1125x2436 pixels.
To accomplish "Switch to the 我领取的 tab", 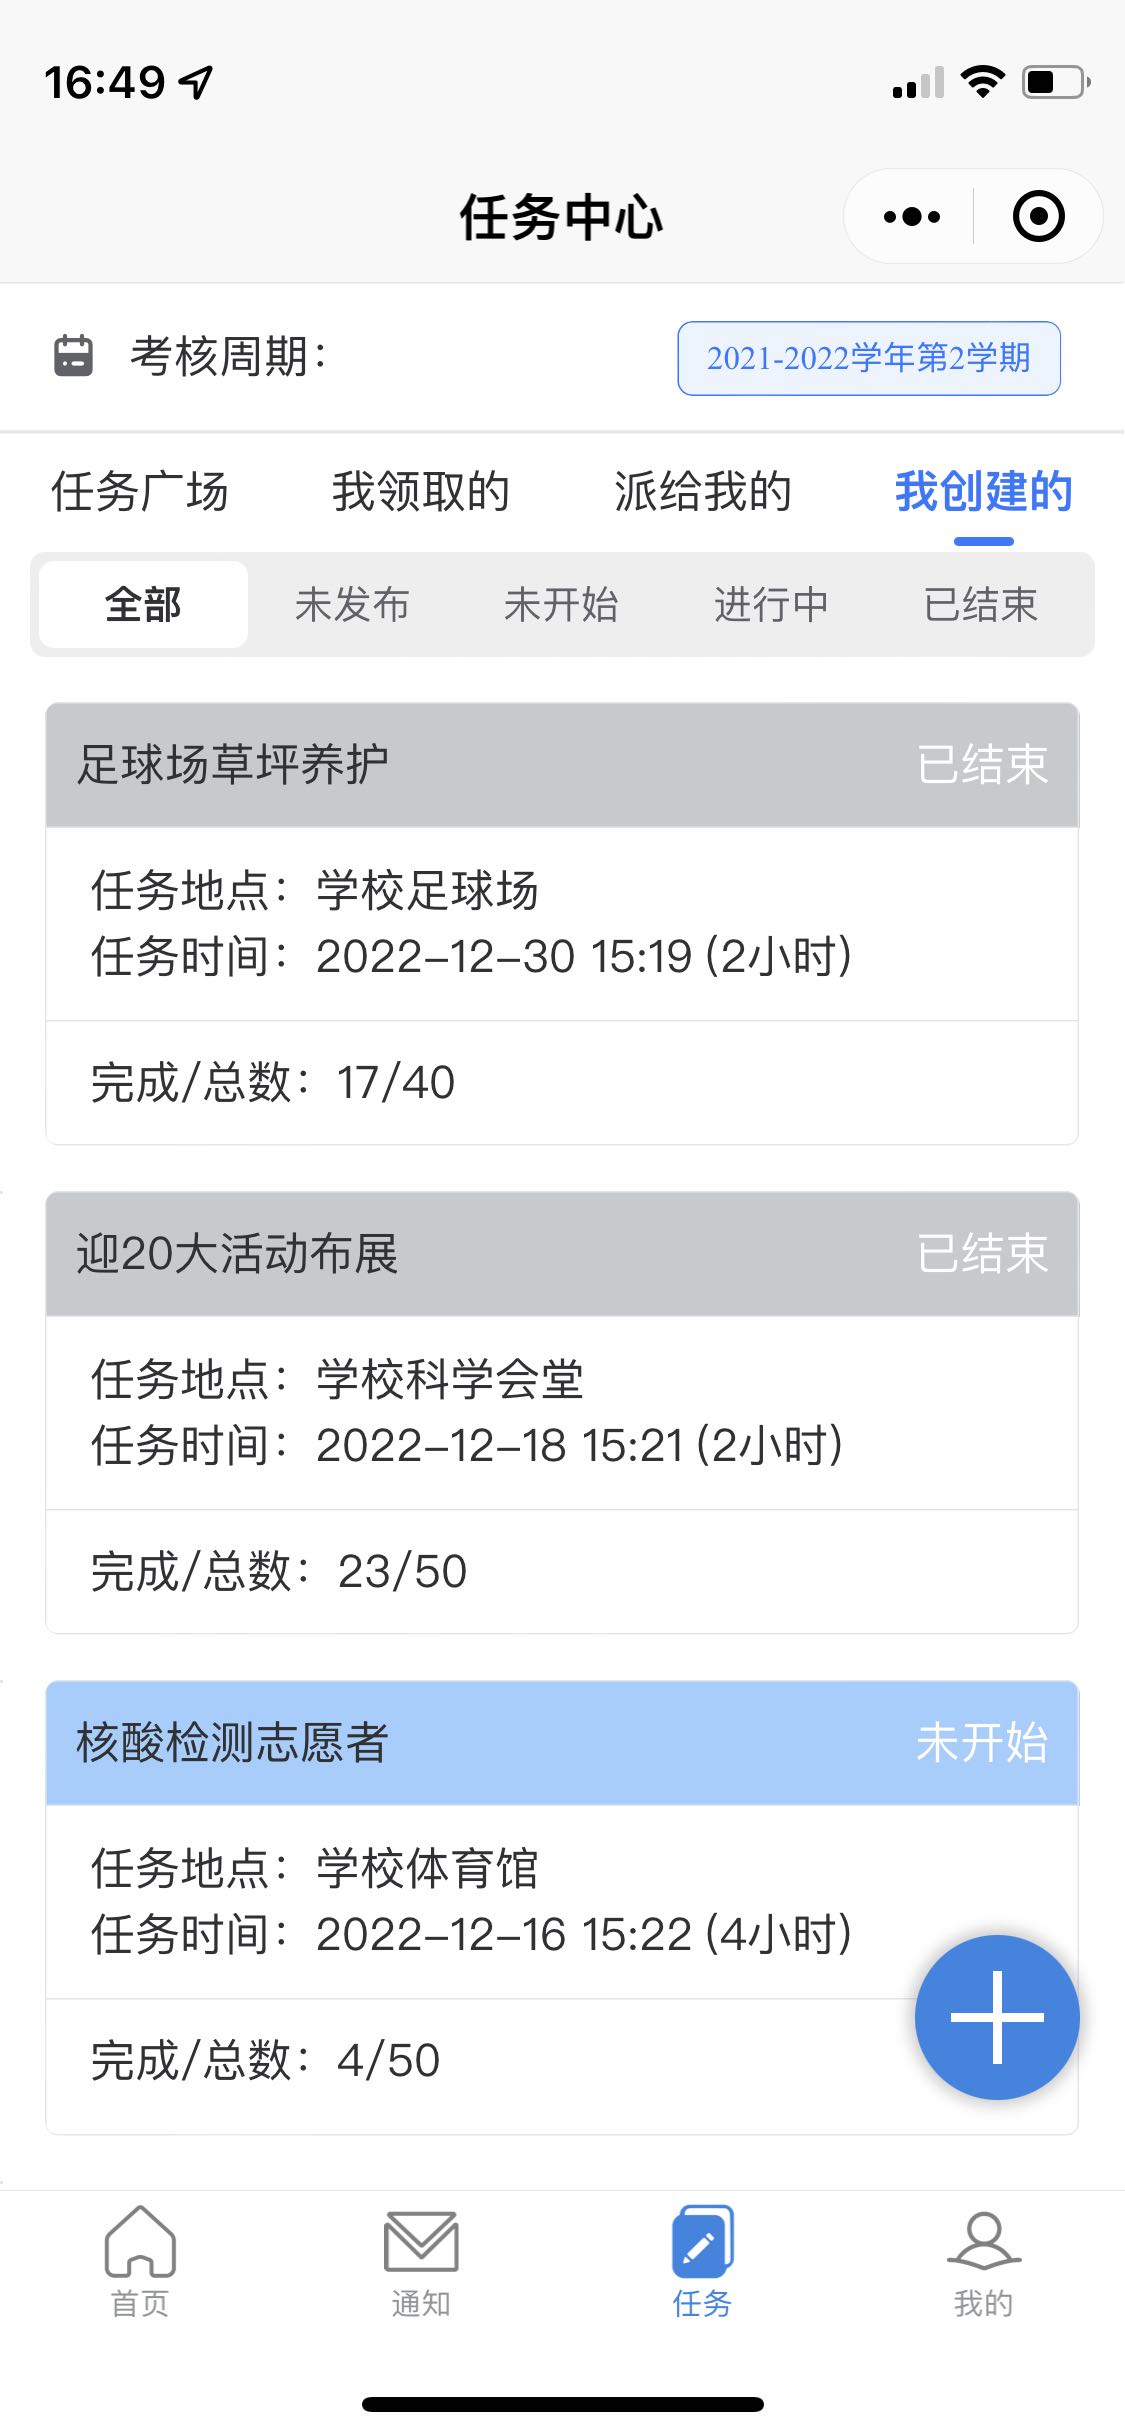I will [x=421, y=492].
